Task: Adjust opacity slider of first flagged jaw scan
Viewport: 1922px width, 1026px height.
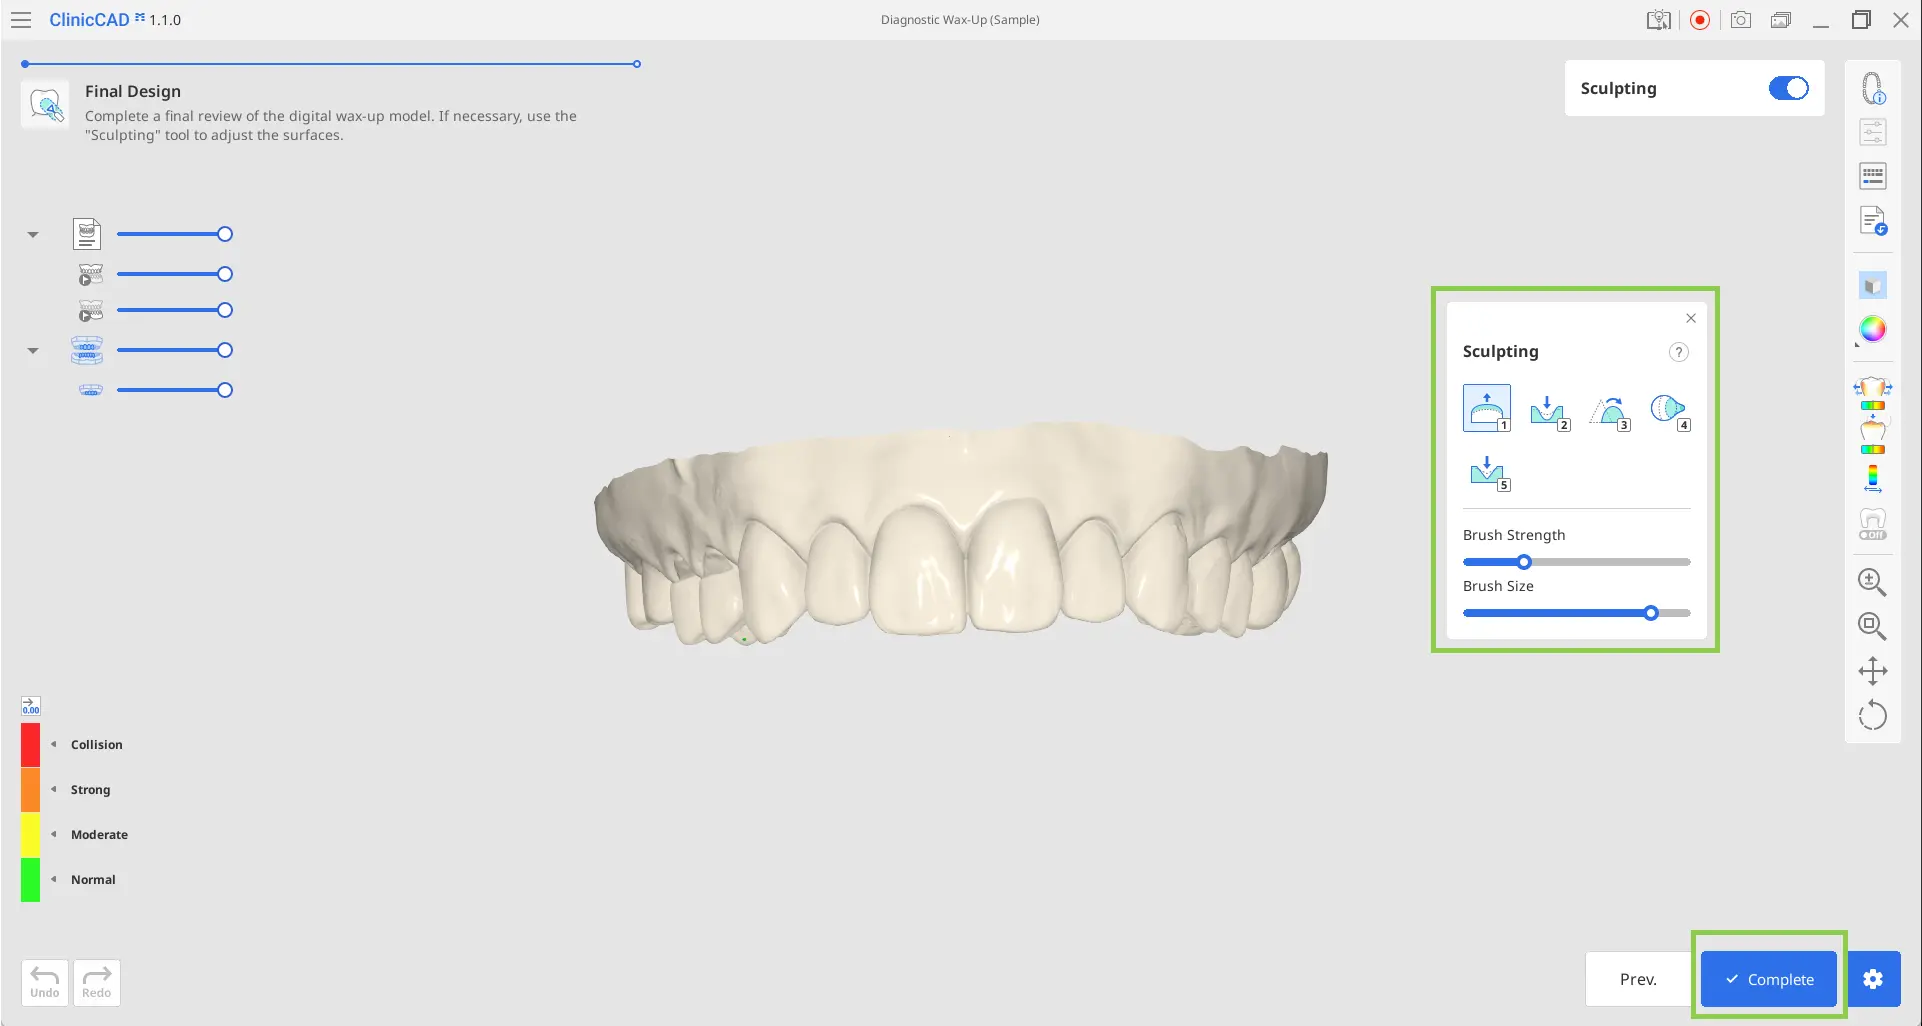Action: point(175,274)
